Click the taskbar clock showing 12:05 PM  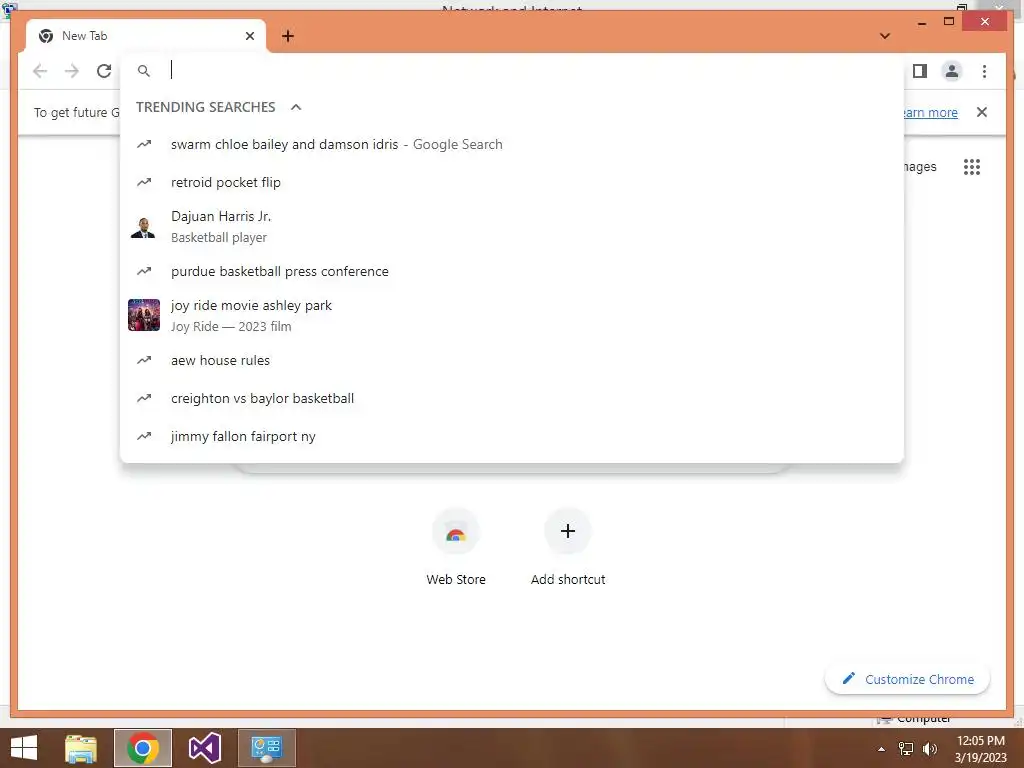point(980,749)
